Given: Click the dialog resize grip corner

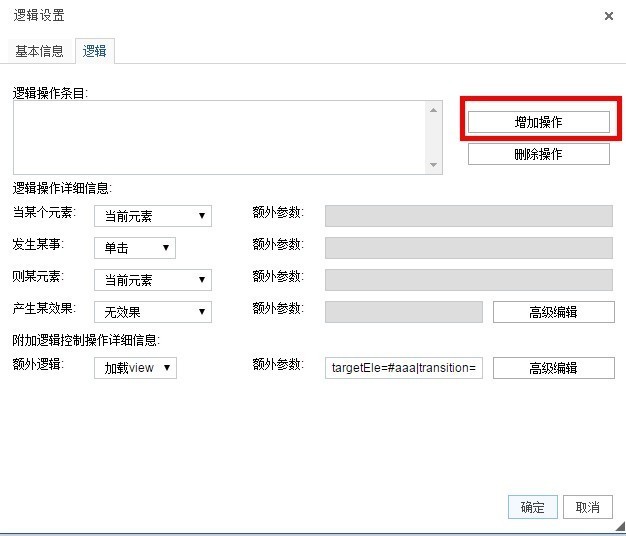Looking at the screenshot, I should click(x=620, y=526).
